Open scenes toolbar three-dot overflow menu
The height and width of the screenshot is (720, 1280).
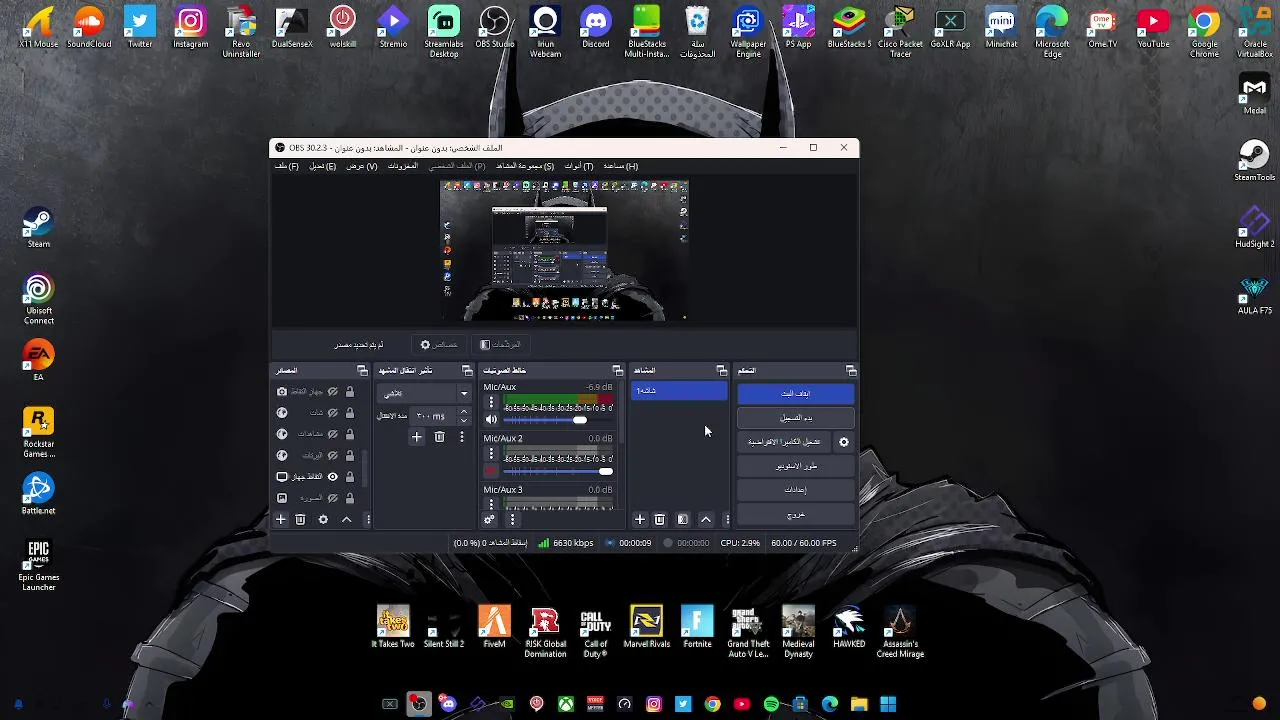click(727, 520)
